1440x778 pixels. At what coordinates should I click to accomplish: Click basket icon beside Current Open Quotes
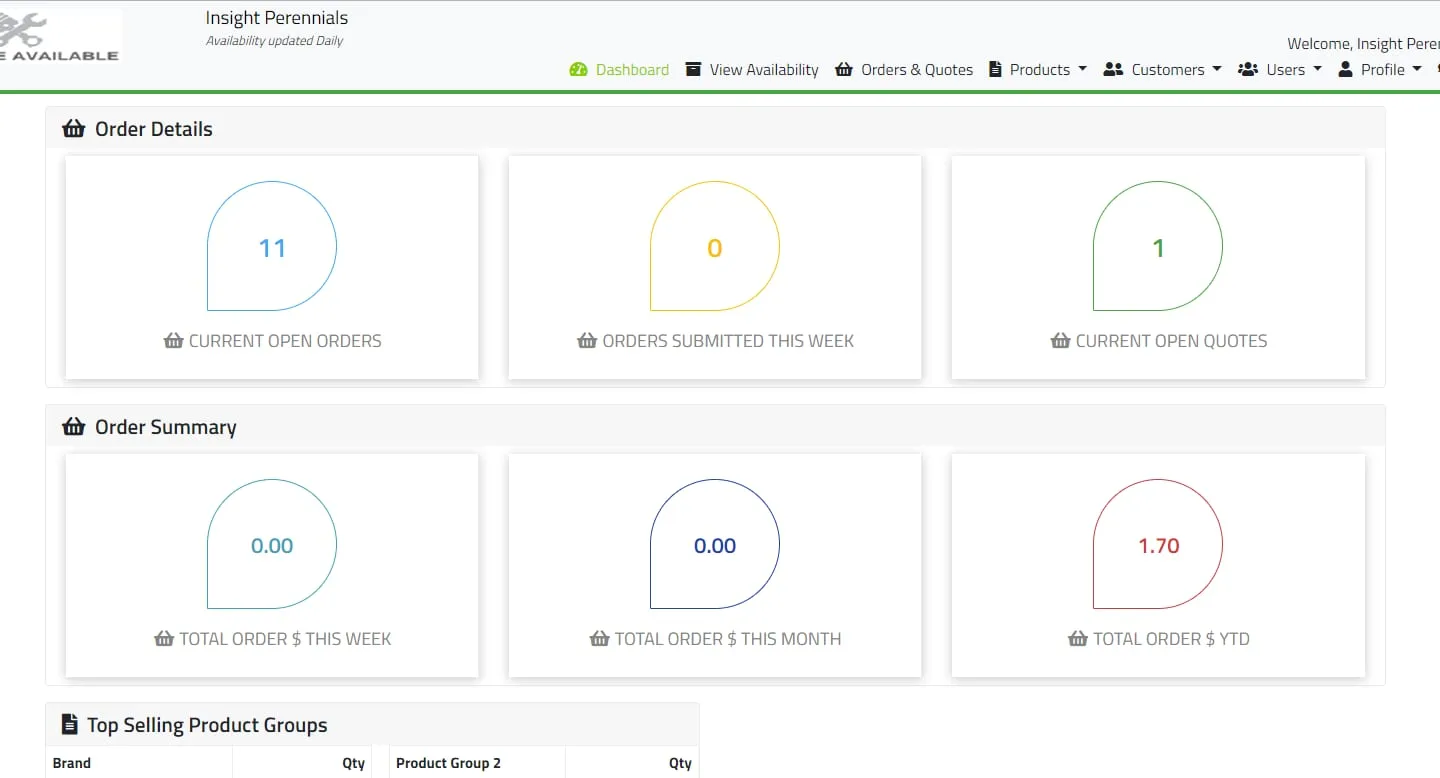pos(1061,341)
